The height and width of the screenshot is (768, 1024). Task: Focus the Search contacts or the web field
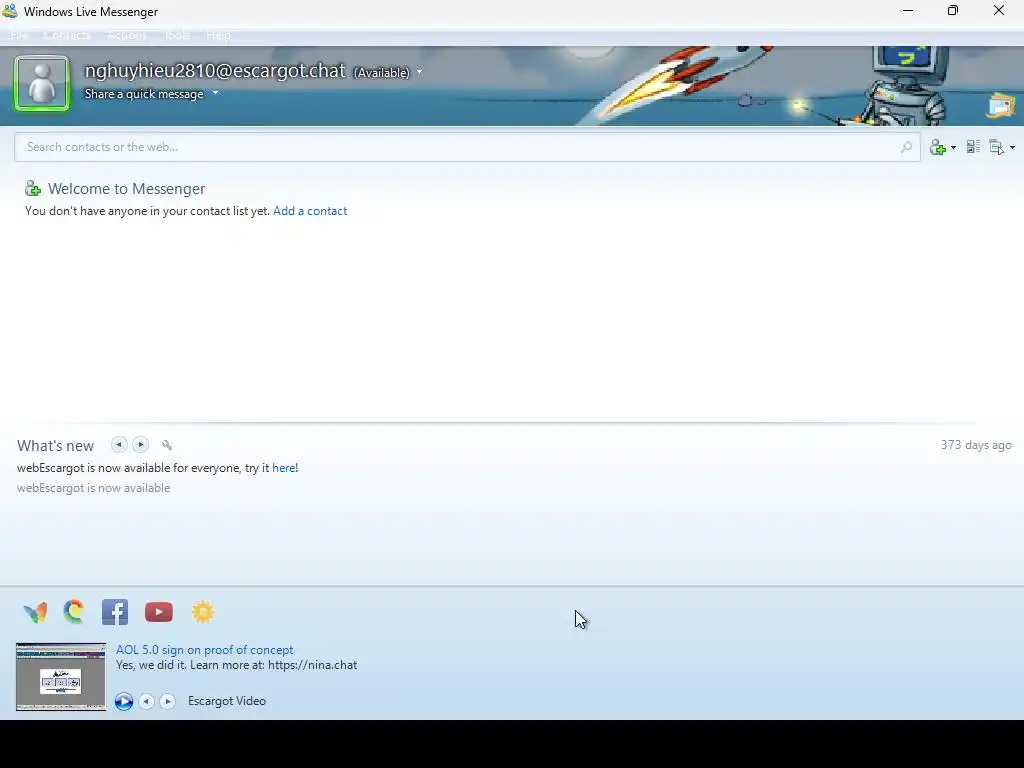pos(467,147)
